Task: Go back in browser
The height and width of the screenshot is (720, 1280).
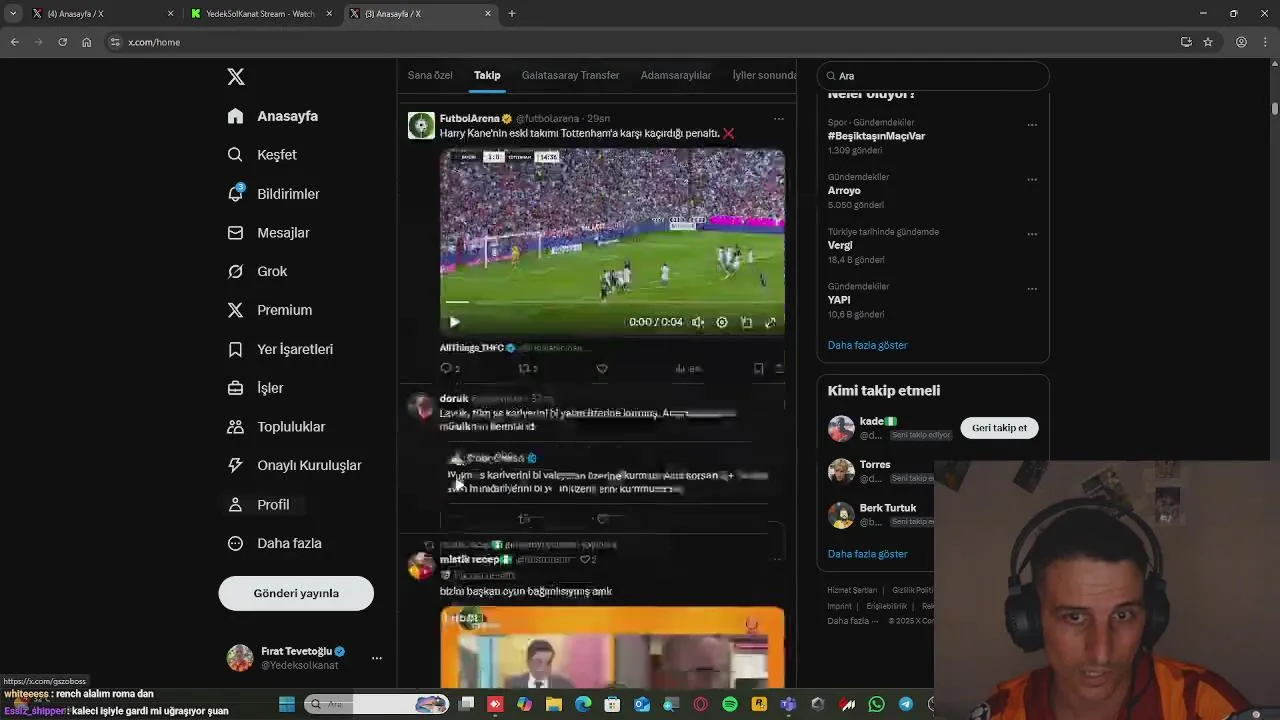Action: click(x=15, y=42)
